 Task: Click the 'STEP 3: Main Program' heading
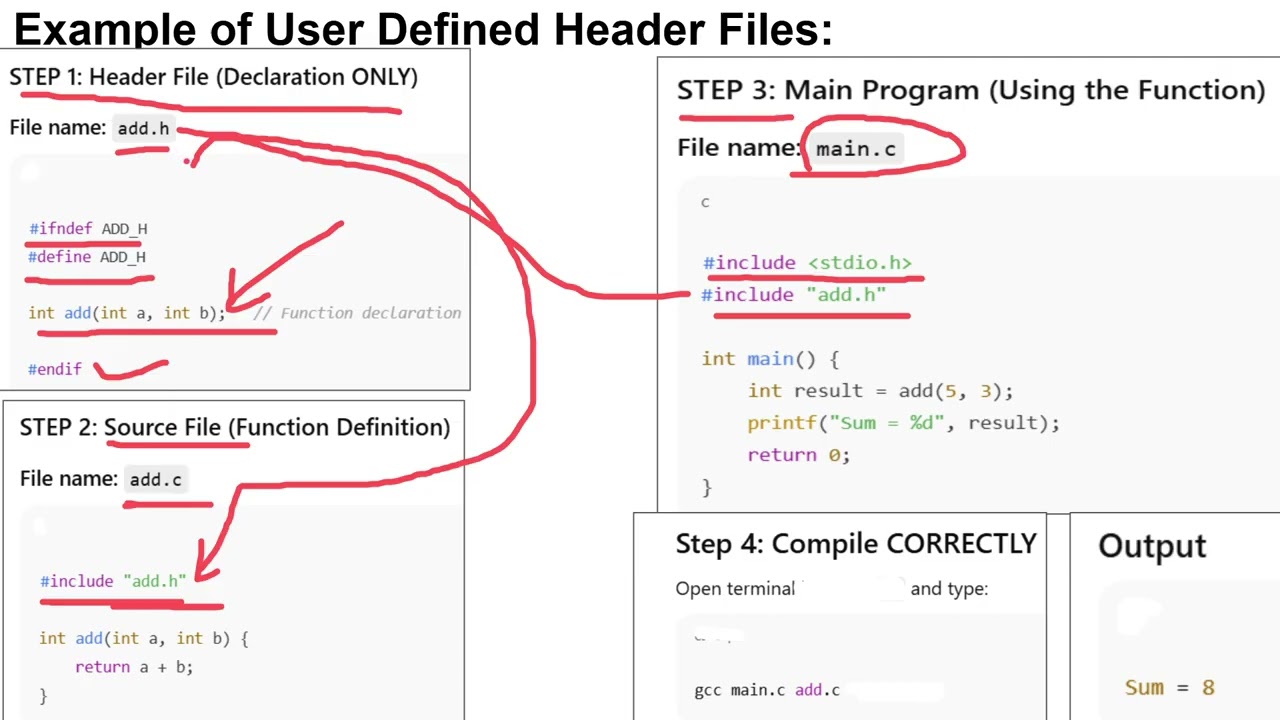point(970,90)
